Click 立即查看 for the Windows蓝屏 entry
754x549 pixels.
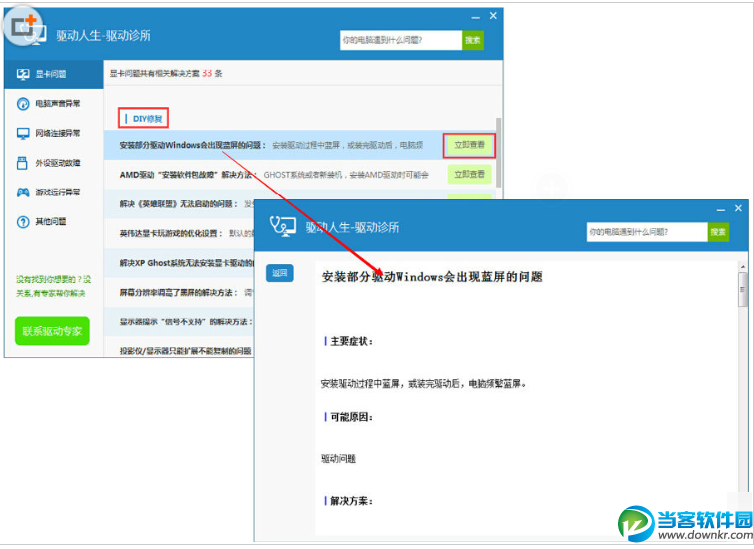[x=469, y=145]
